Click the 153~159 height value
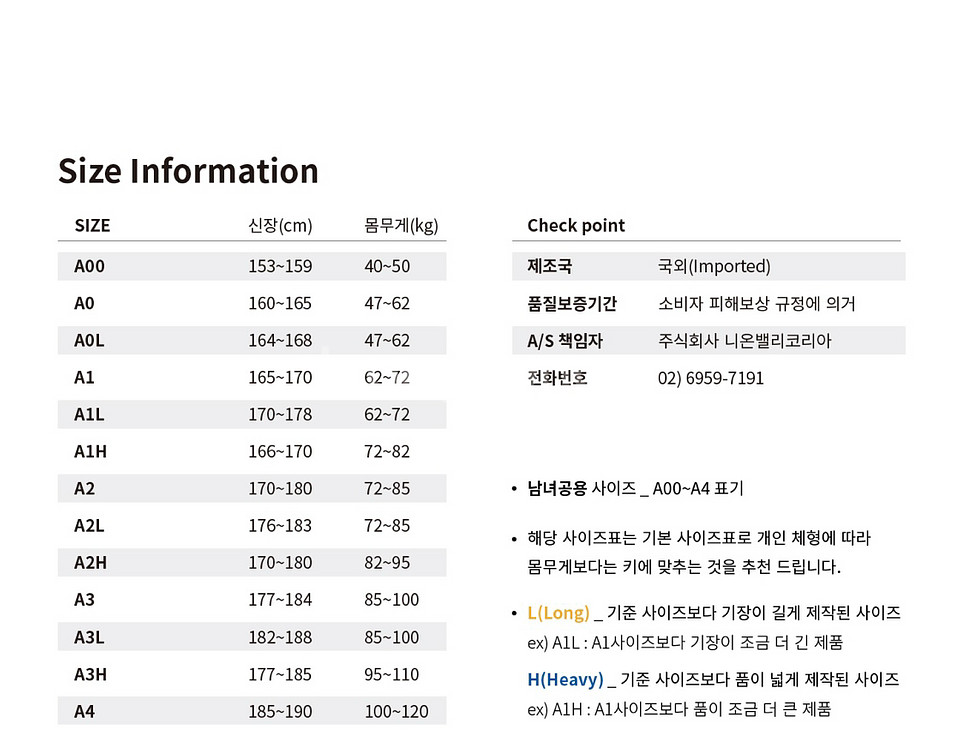 [x=280, y=266]
